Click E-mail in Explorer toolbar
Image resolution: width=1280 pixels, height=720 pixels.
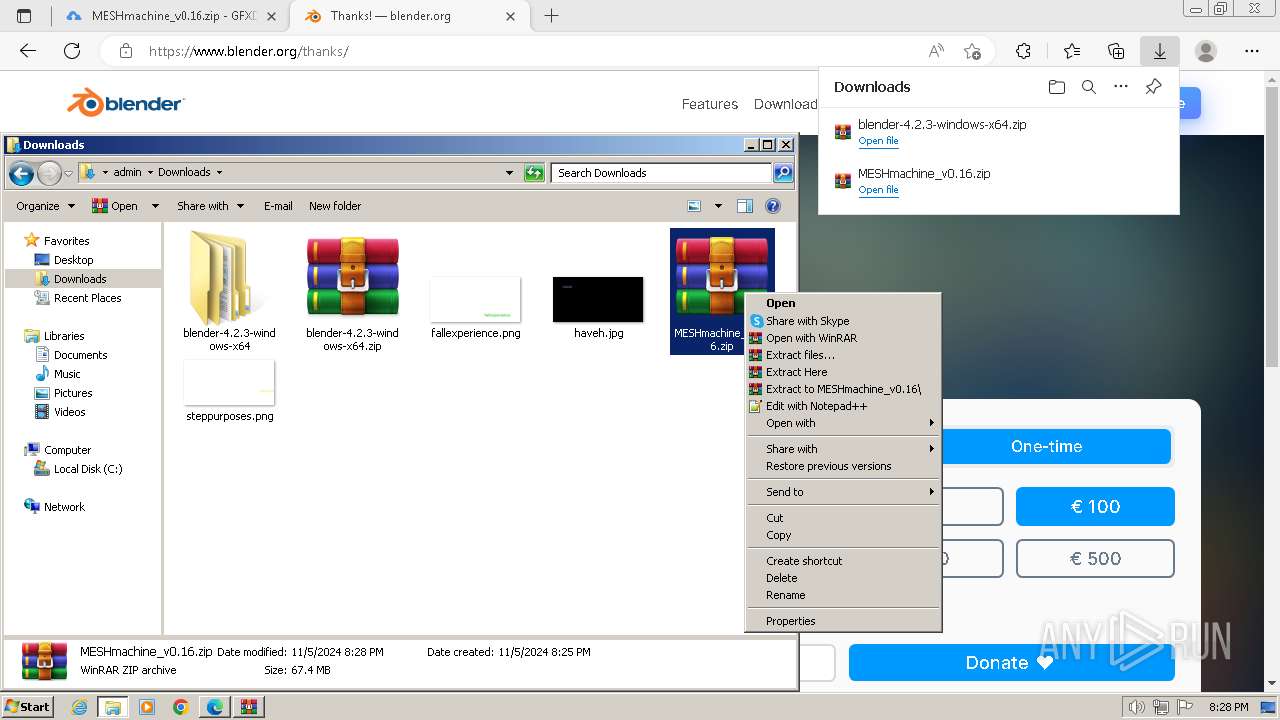278,206
